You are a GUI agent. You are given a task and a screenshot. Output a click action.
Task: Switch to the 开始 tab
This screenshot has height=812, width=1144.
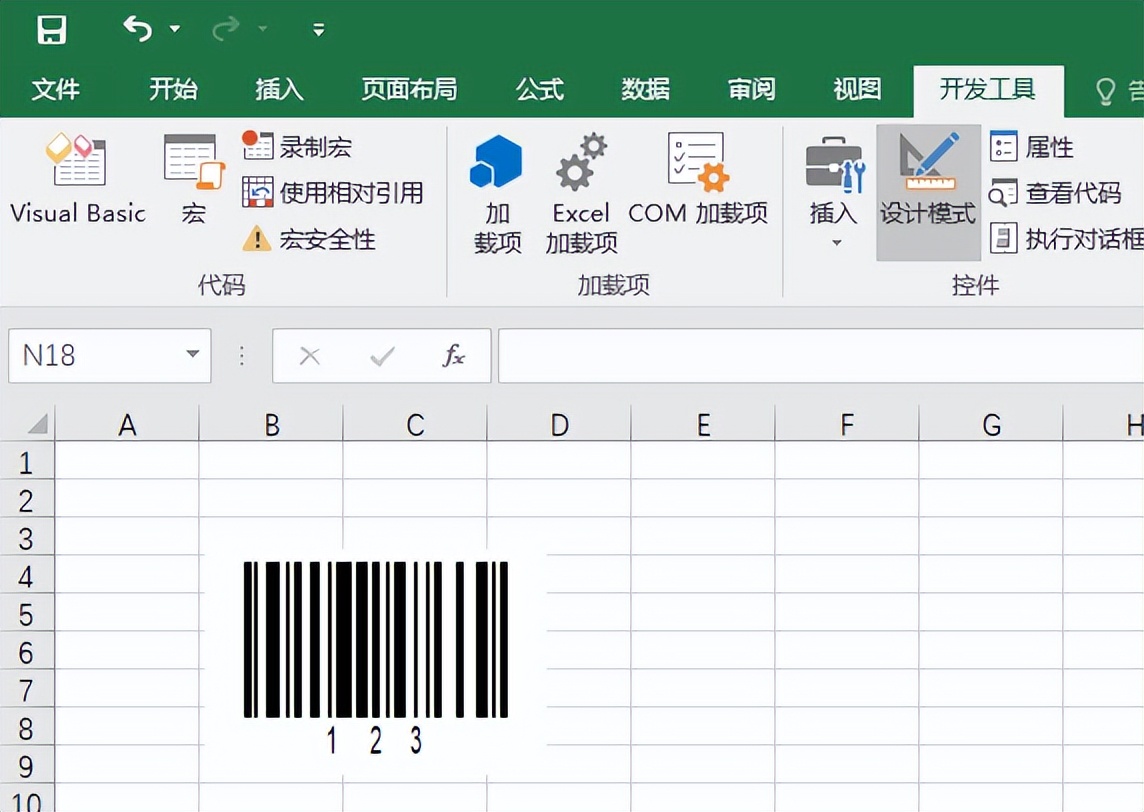coord(173,89)
